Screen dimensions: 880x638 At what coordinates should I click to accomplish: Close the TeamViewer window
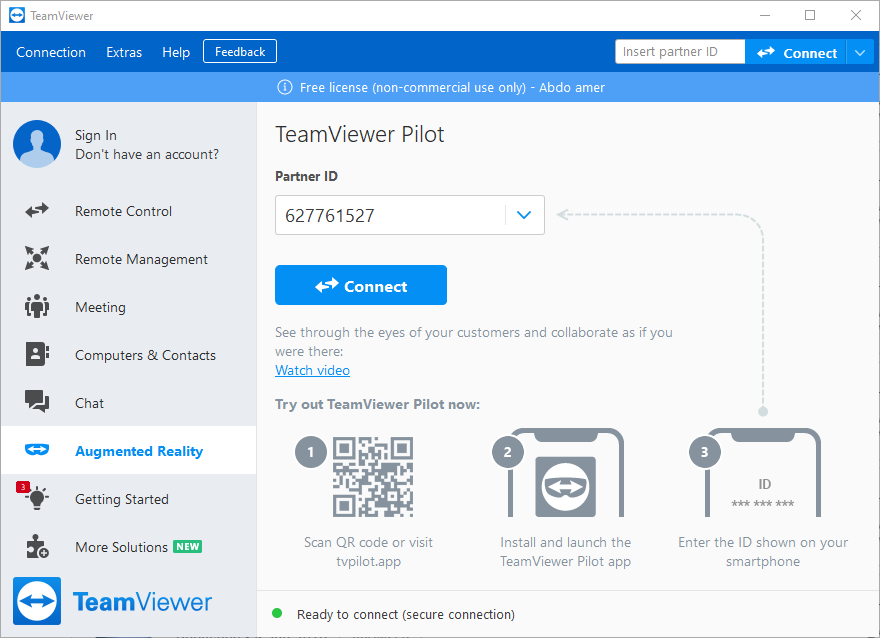coord(856,16)
